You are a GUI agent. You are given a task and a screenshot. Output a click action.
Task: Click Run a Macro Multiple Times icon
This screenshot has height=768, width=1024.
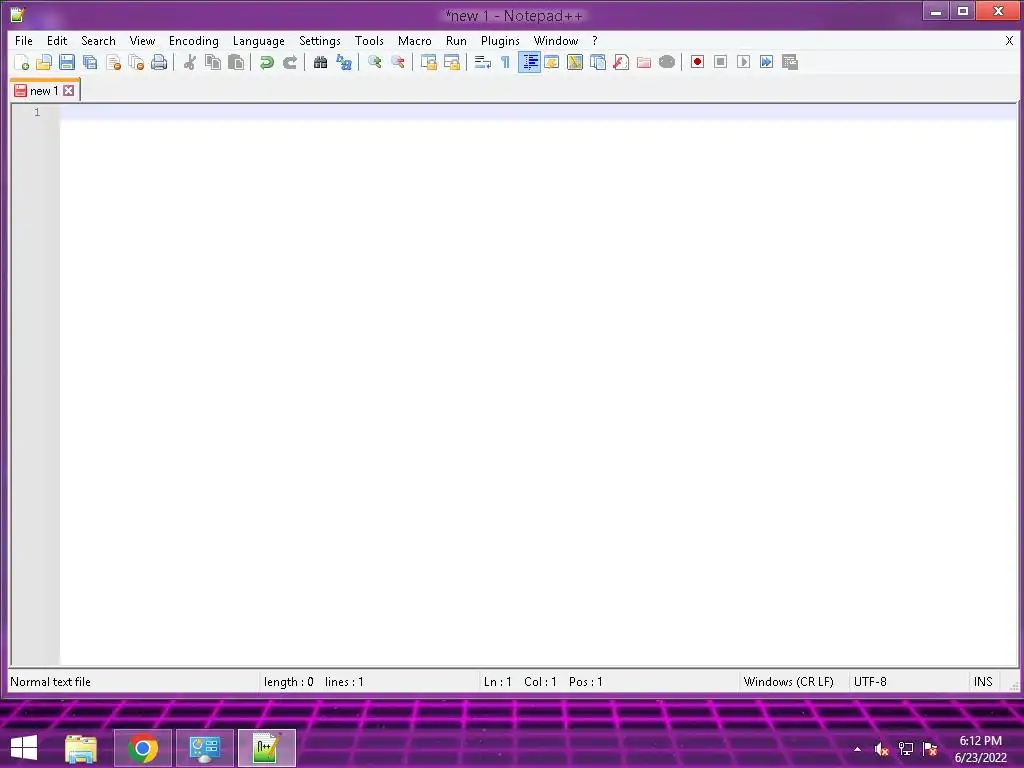point(767,62)
